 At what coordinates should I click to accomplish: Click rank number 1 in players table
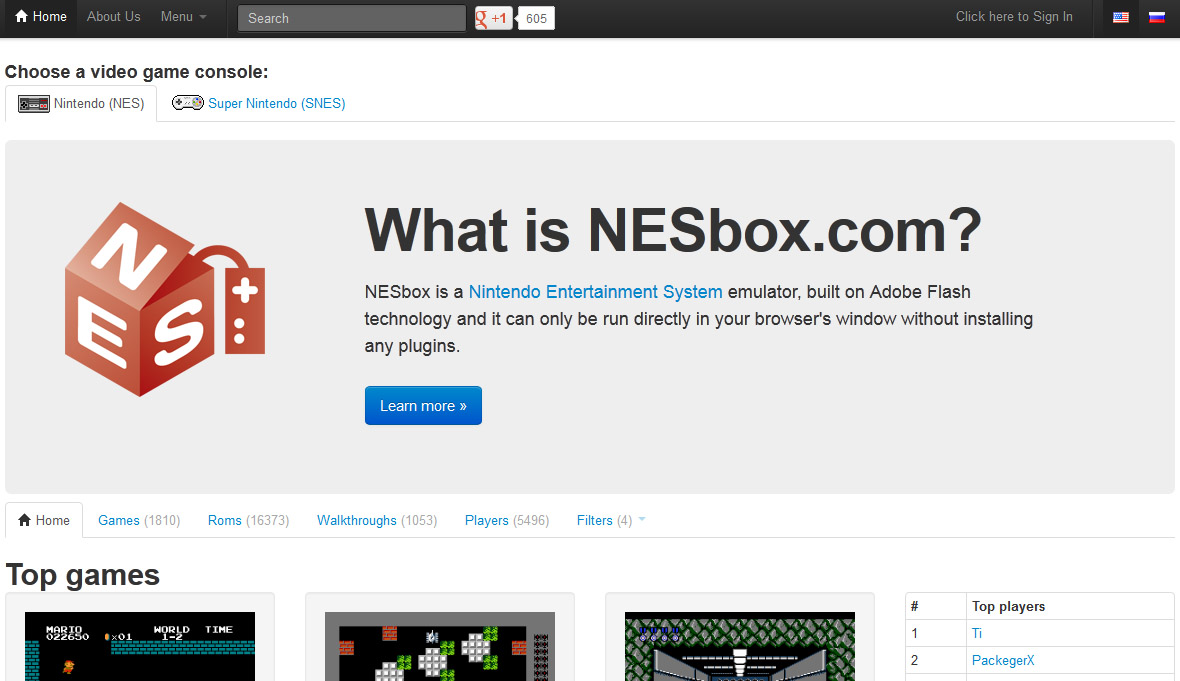[914, 634]
